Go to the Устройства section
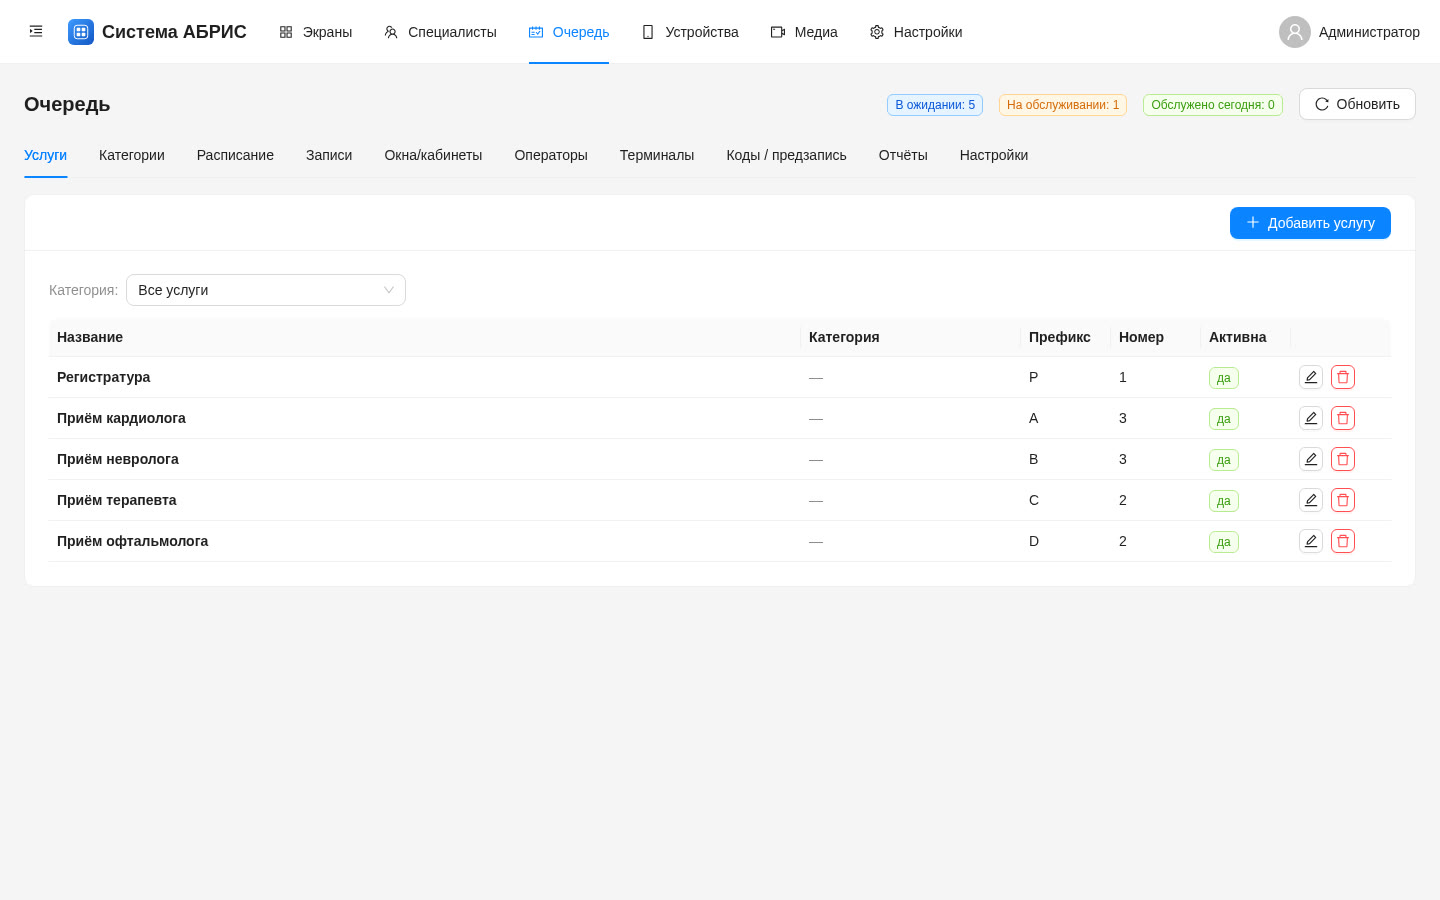The height and width of the screenshot is (900, 1440). (690, 32)
